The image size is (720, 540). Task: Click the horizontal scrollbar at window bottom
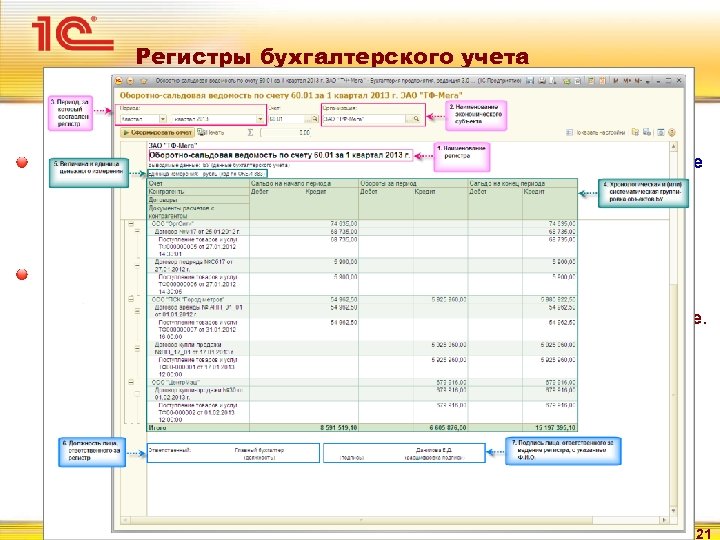coord(393,520)
